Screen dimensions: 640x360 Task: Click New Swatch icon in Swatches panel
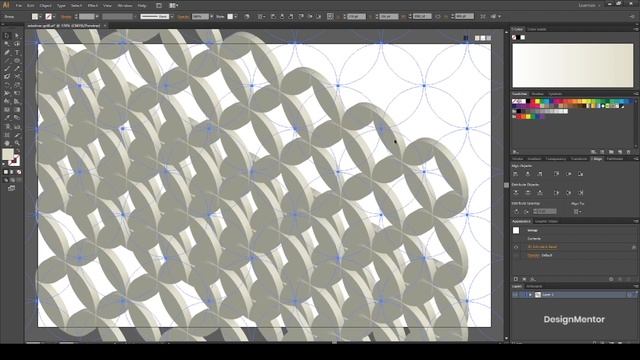coord(620,152)
